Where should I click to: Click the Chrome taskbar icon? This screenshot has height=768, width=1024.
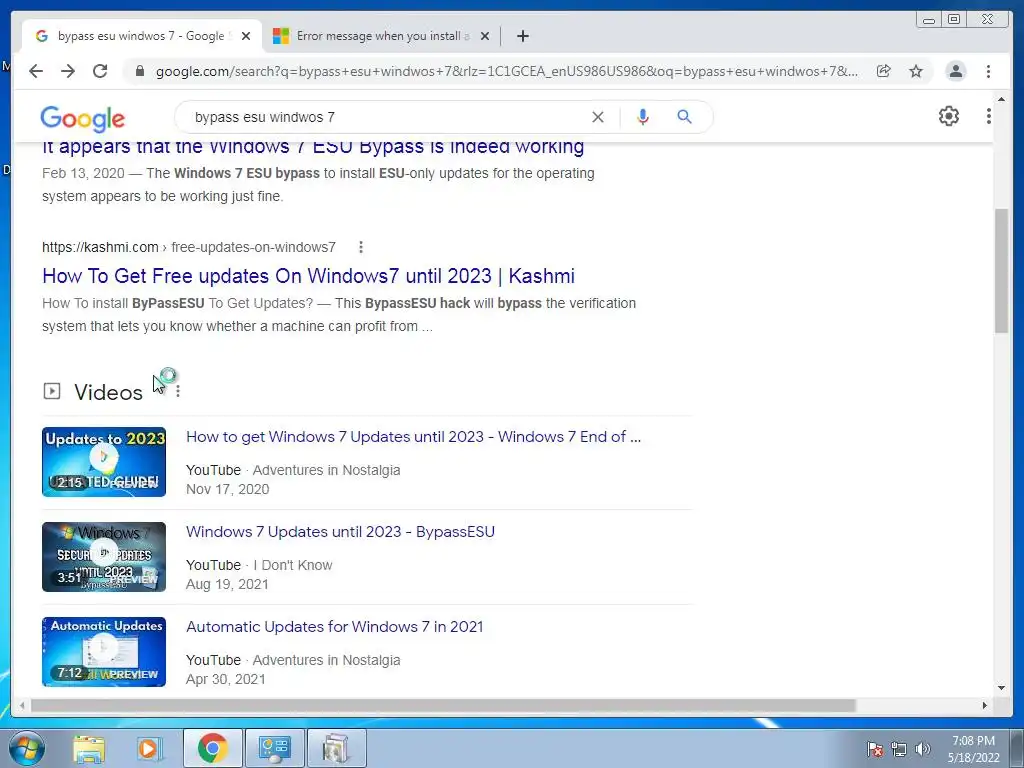pyautogui.click(x=212, y=748)
